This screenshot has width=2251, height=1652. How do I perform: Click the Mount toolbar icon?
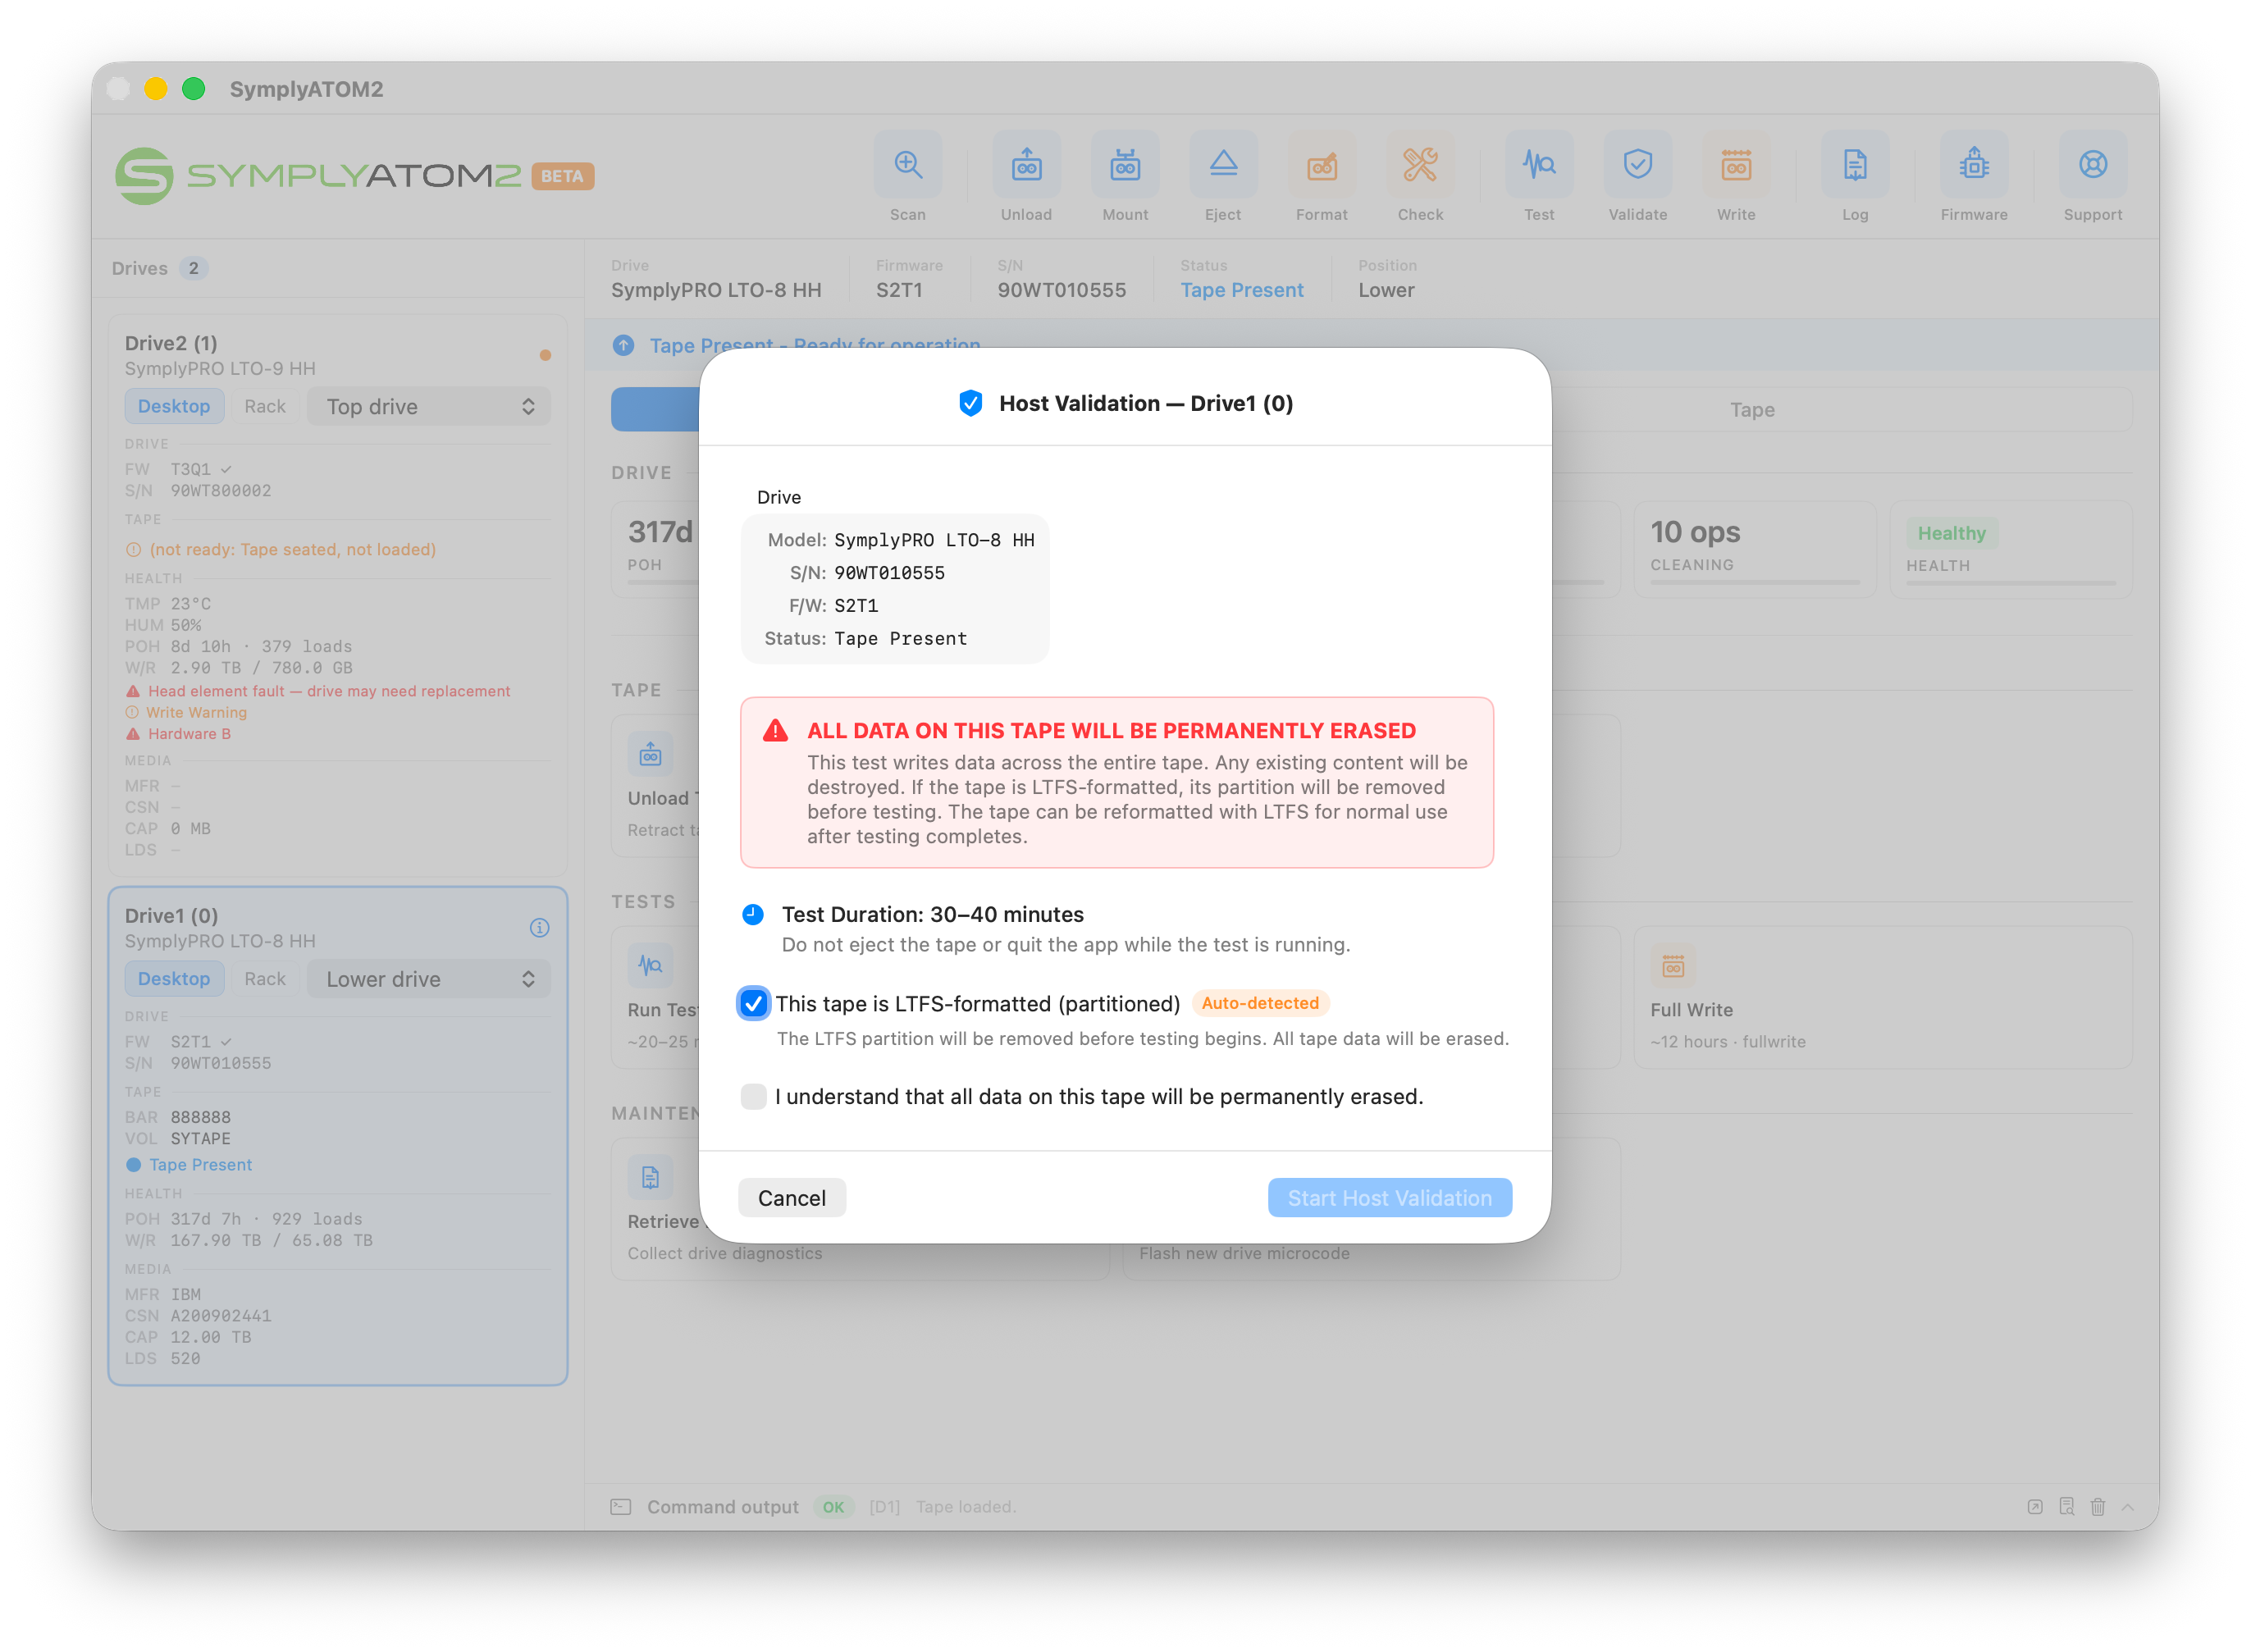click(1125, 165)
